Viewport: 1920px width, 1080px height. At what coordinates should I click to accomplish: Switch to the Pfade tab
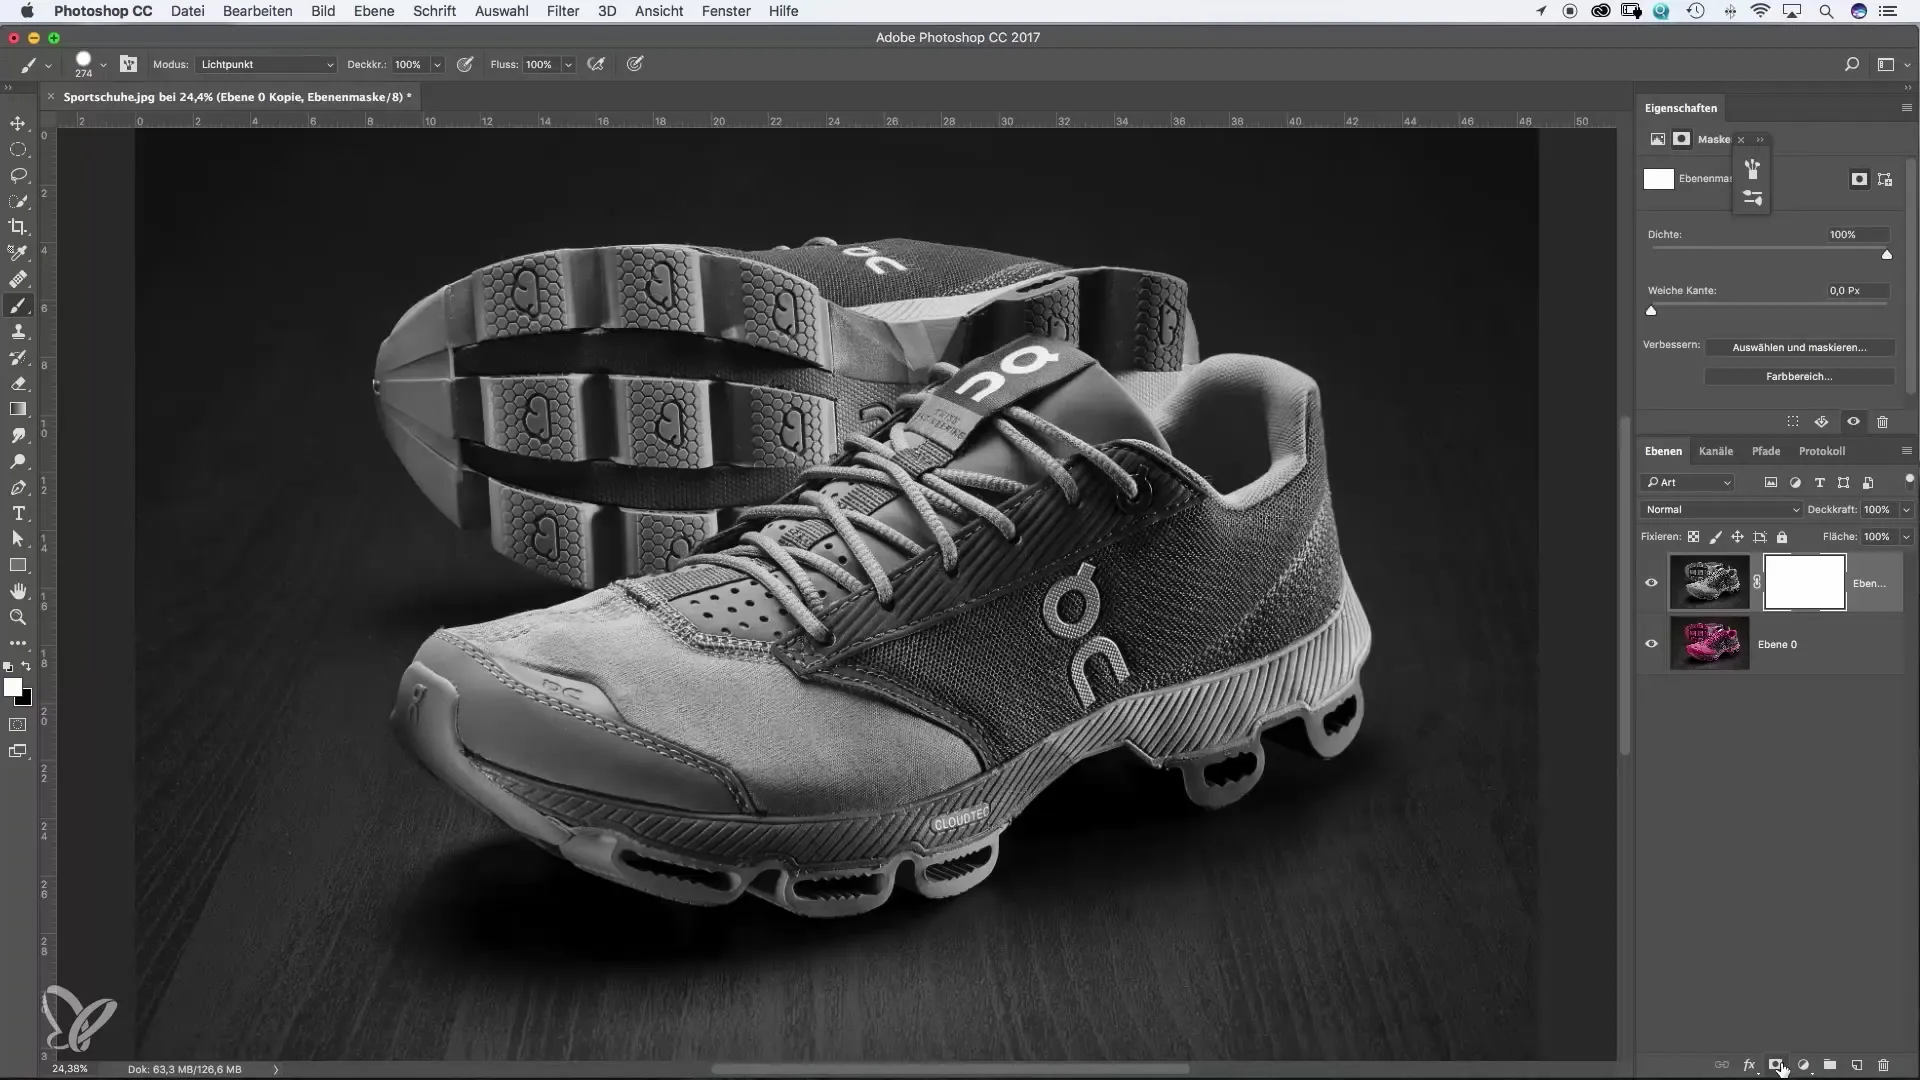click(x=1766, y=451)
